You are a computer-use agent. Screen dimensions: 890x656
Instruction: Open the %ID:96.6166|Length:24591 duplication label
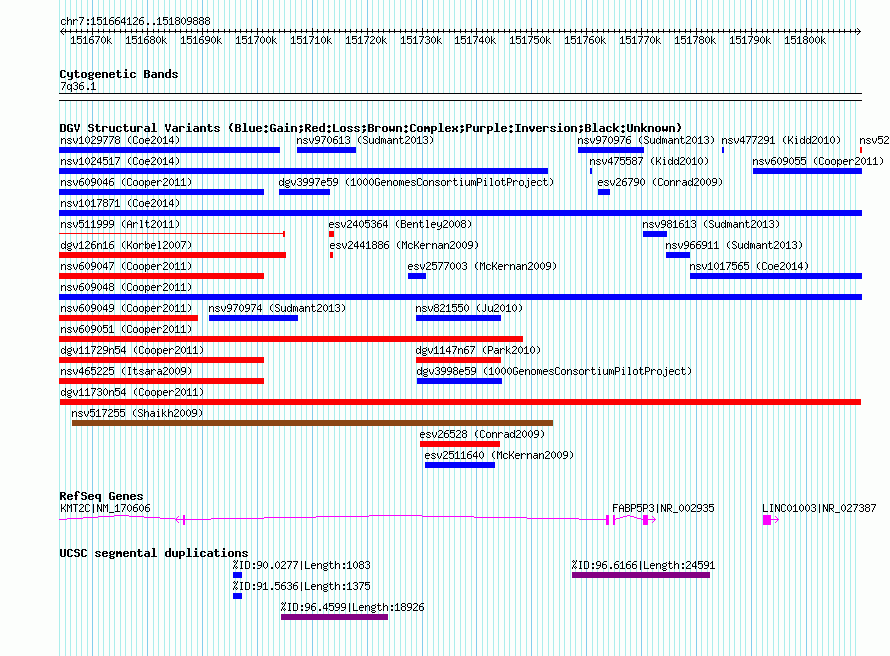(643, 565)
